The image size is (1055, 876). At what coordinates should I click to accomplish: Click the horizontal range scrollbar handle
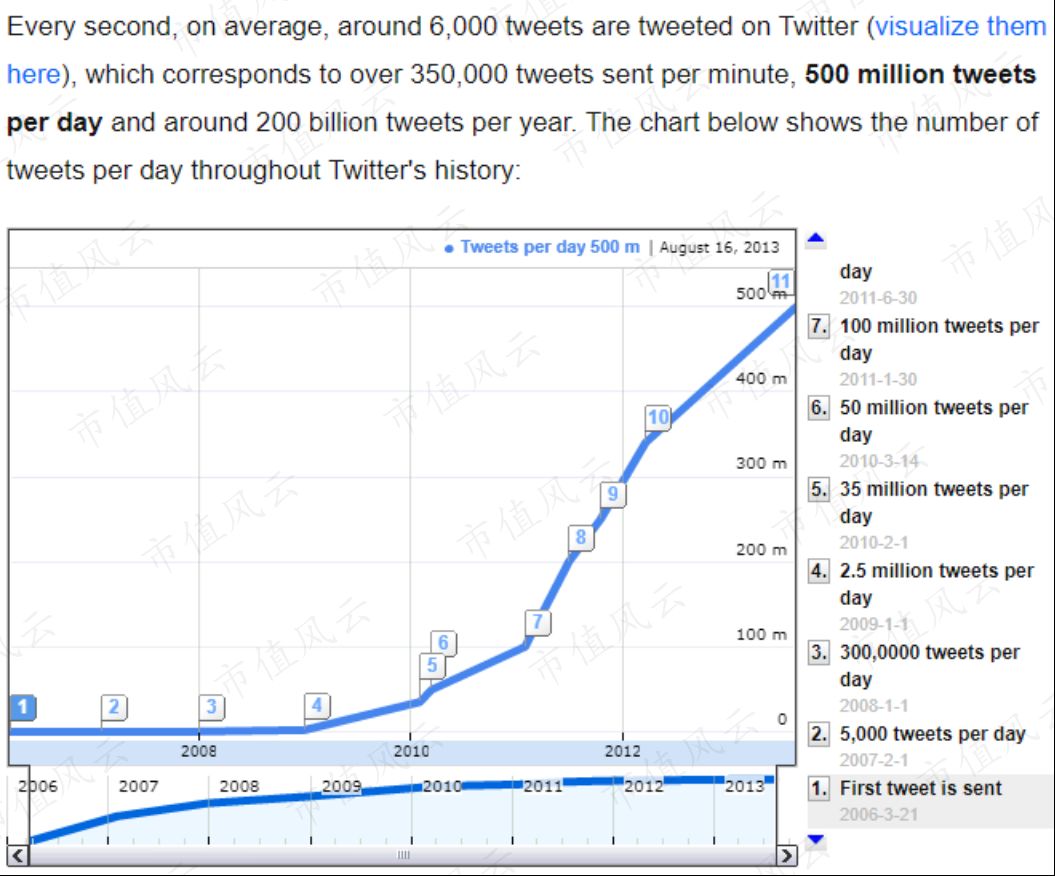pyautogui.click(x=404, y=855)
